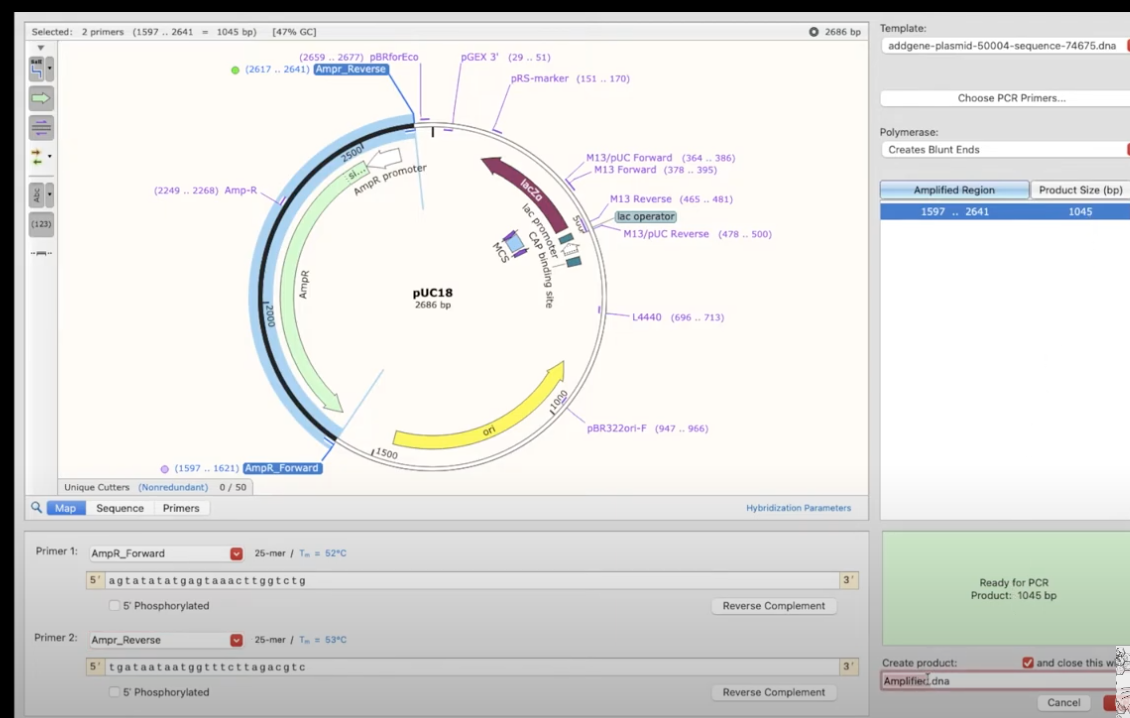
Task: Toggle features with the green arrow icon
Action: [x=41, y=98]
